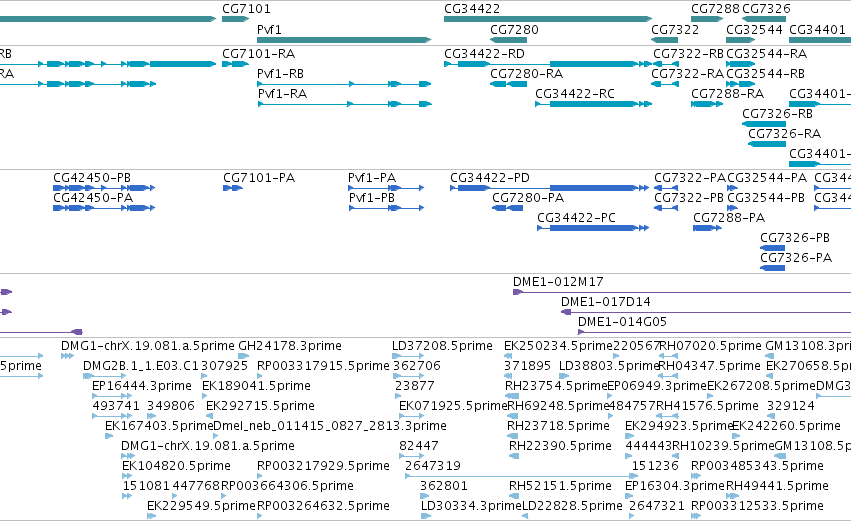This screenshot has height=521, width=851.
Task: Click EST EK189041.5prime
Action: (256, 386)
